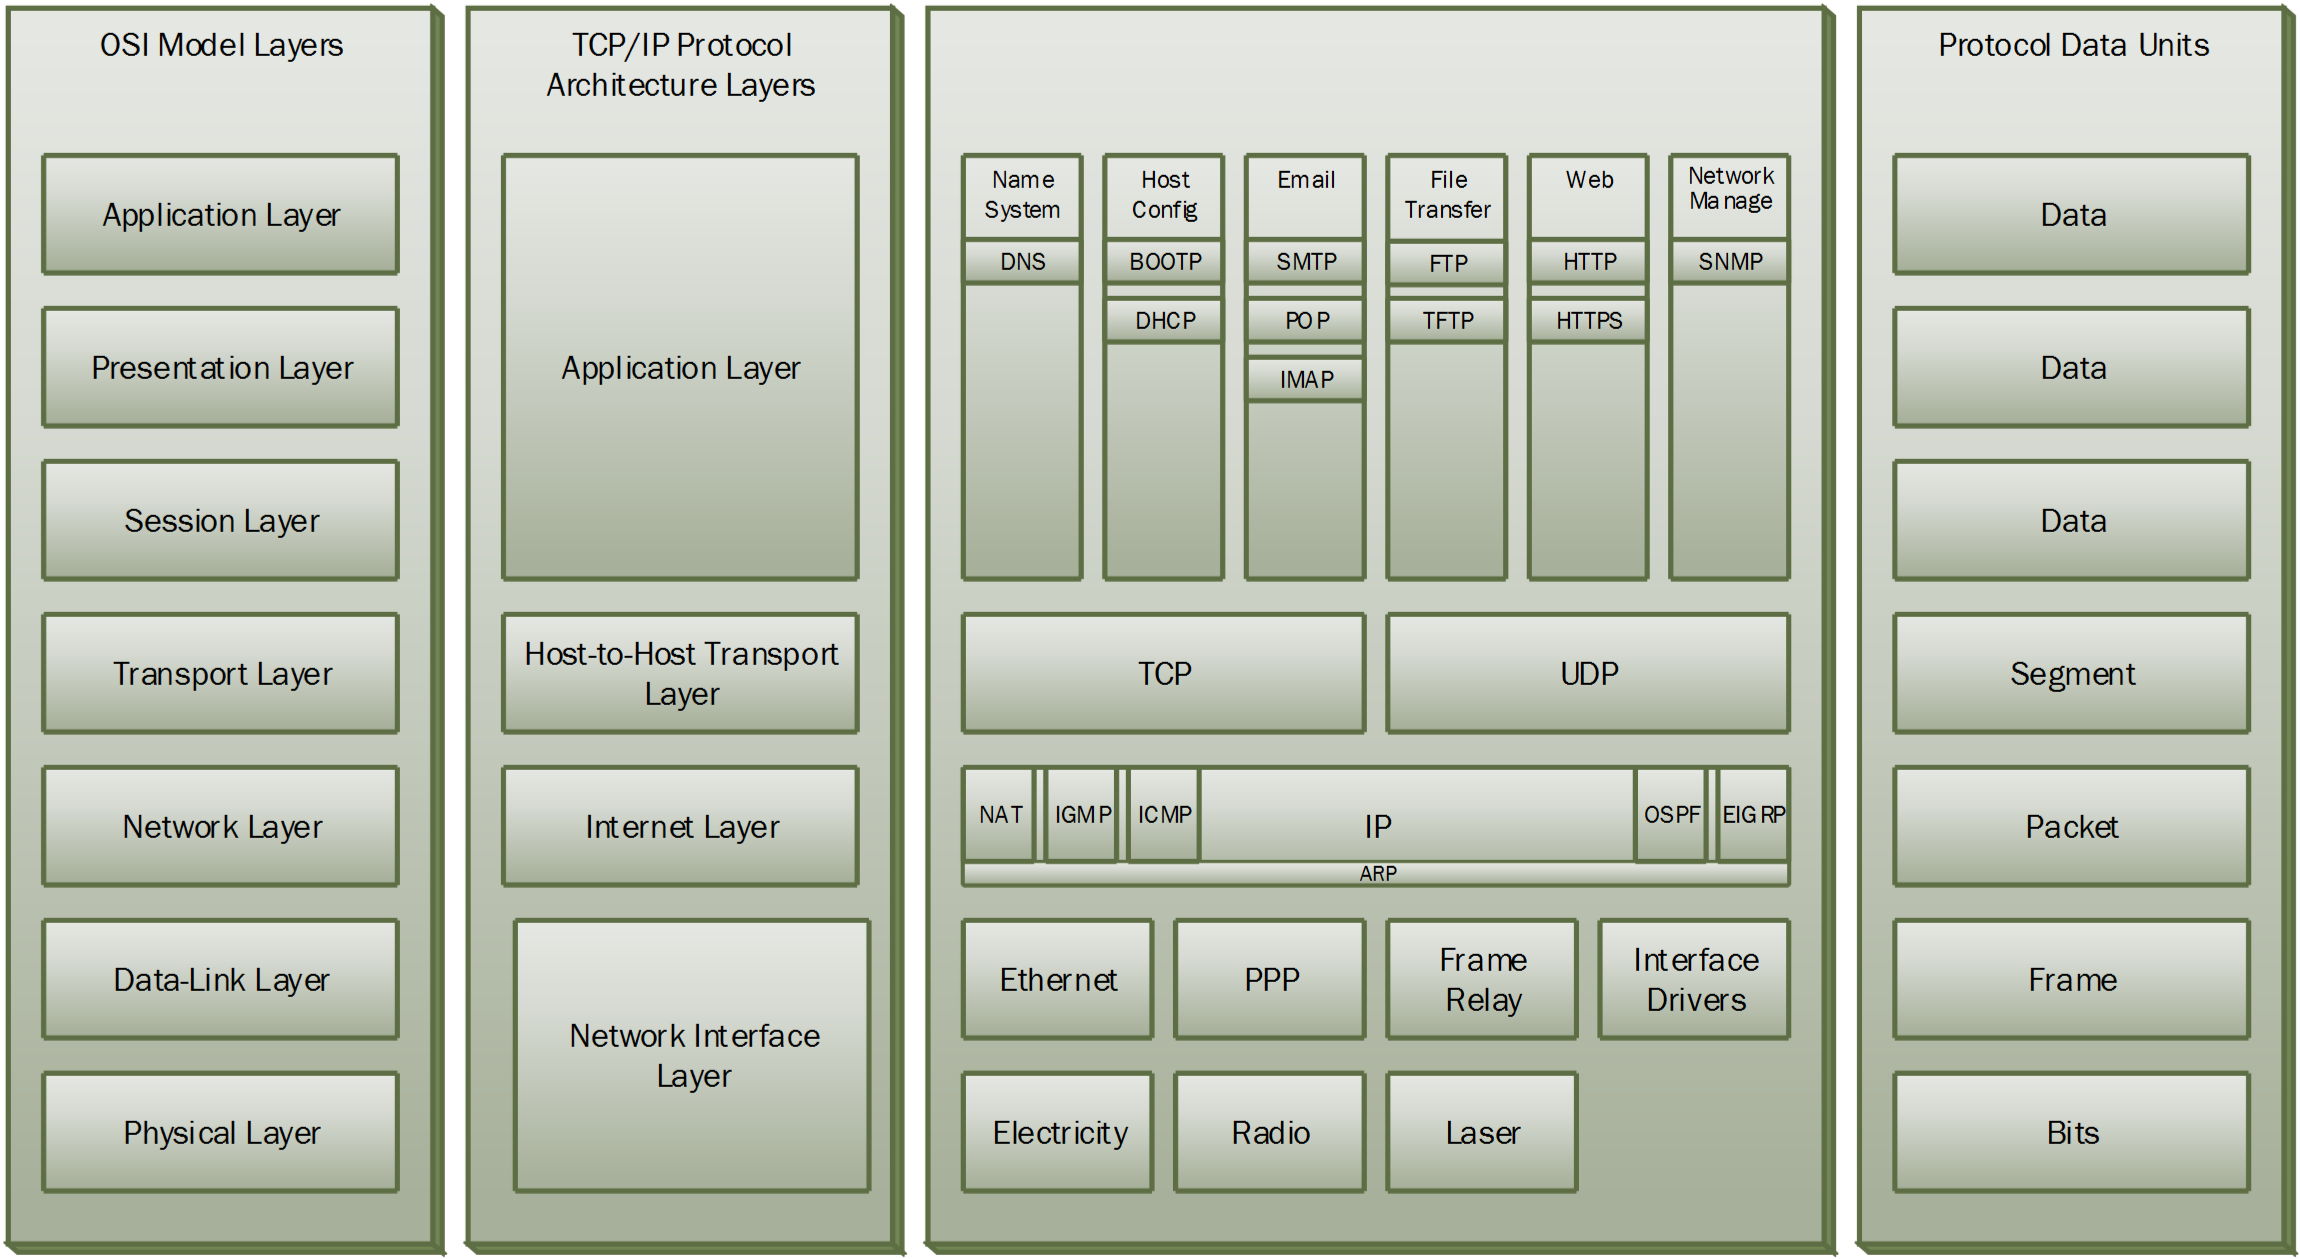Click the Network Interface Layer box

click(x=693, y=1056)
